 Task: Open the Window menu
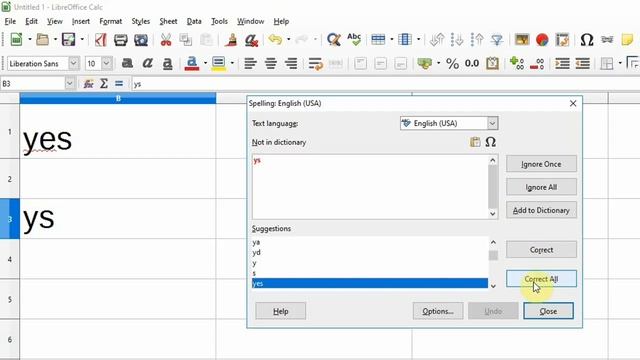click(x=251, y=21)
